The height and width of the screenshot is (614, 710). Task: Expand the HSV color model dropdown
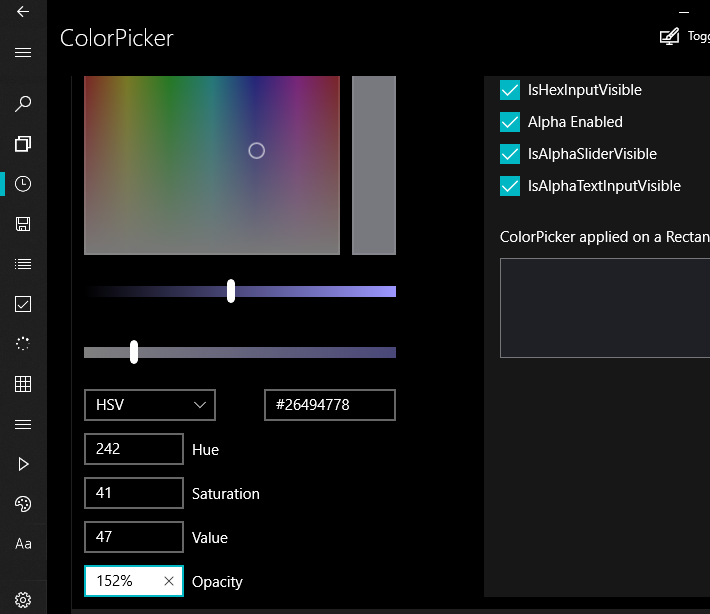point(150,405)
